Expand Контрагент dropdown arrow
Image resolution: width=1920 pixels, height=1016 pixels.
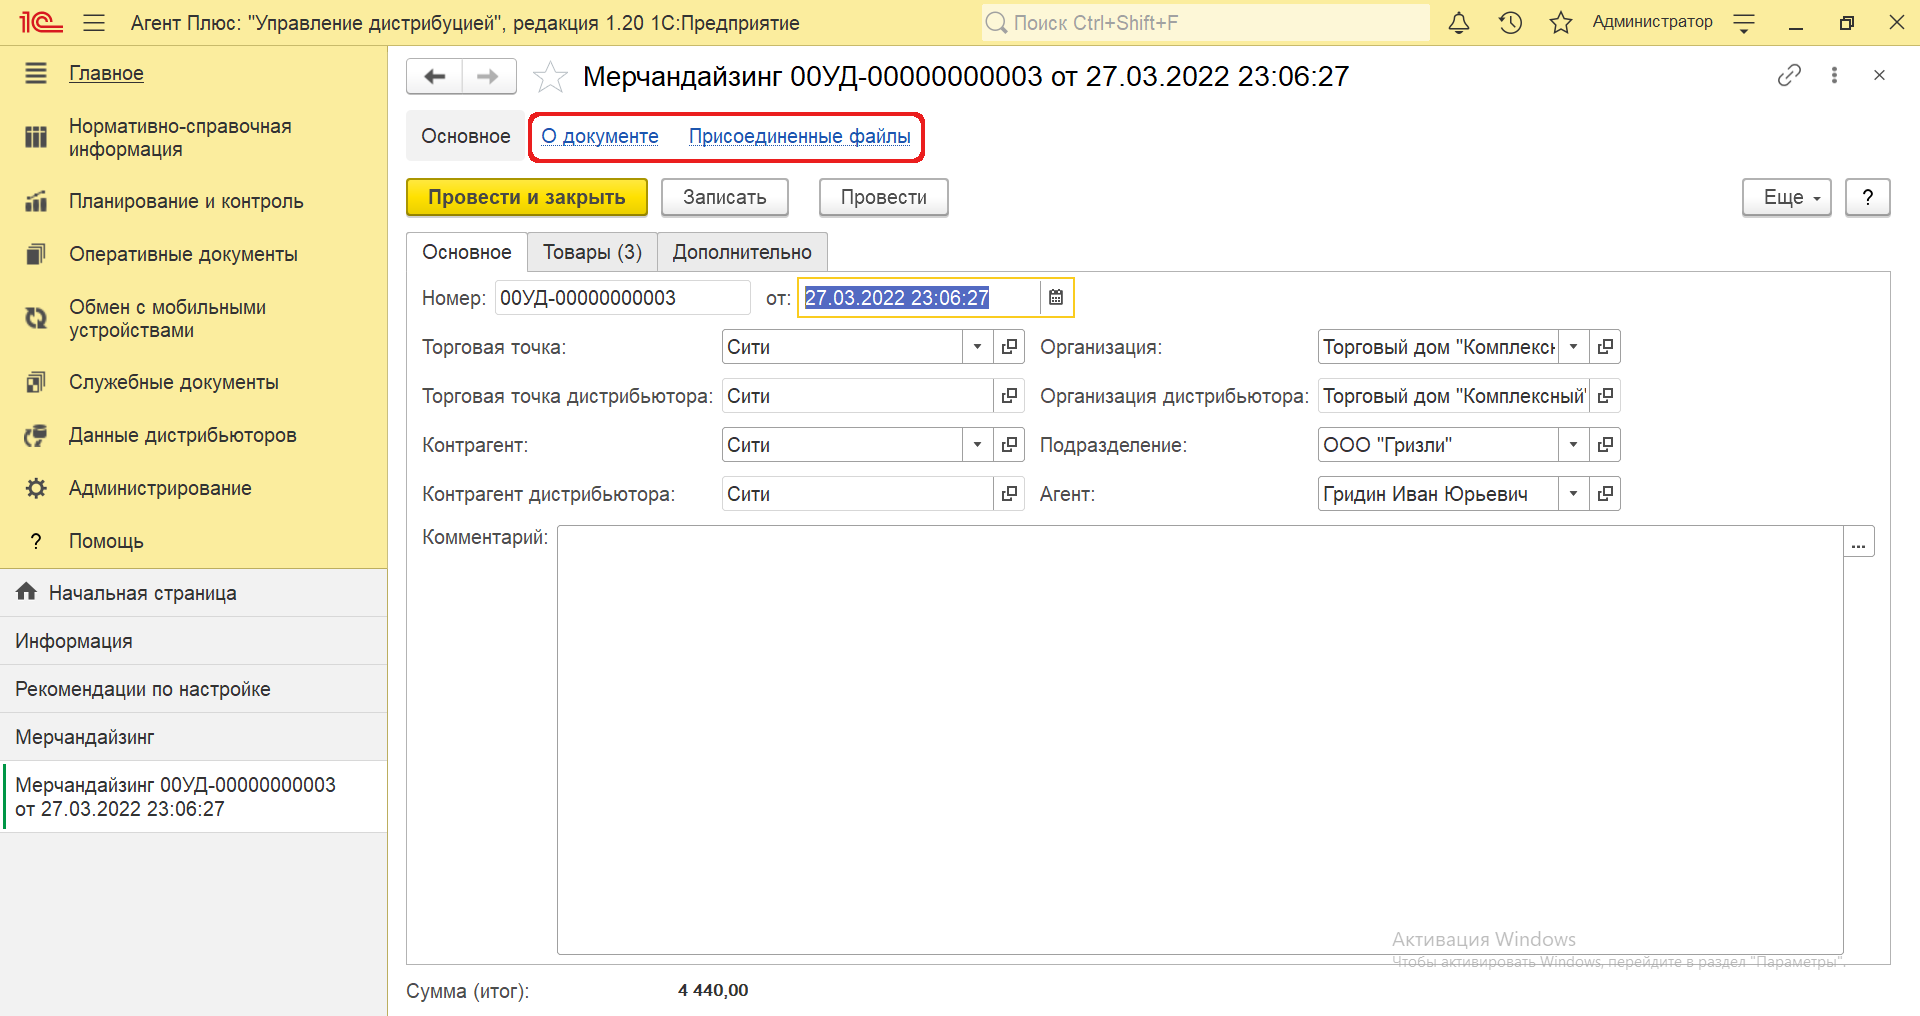point(977,444)
